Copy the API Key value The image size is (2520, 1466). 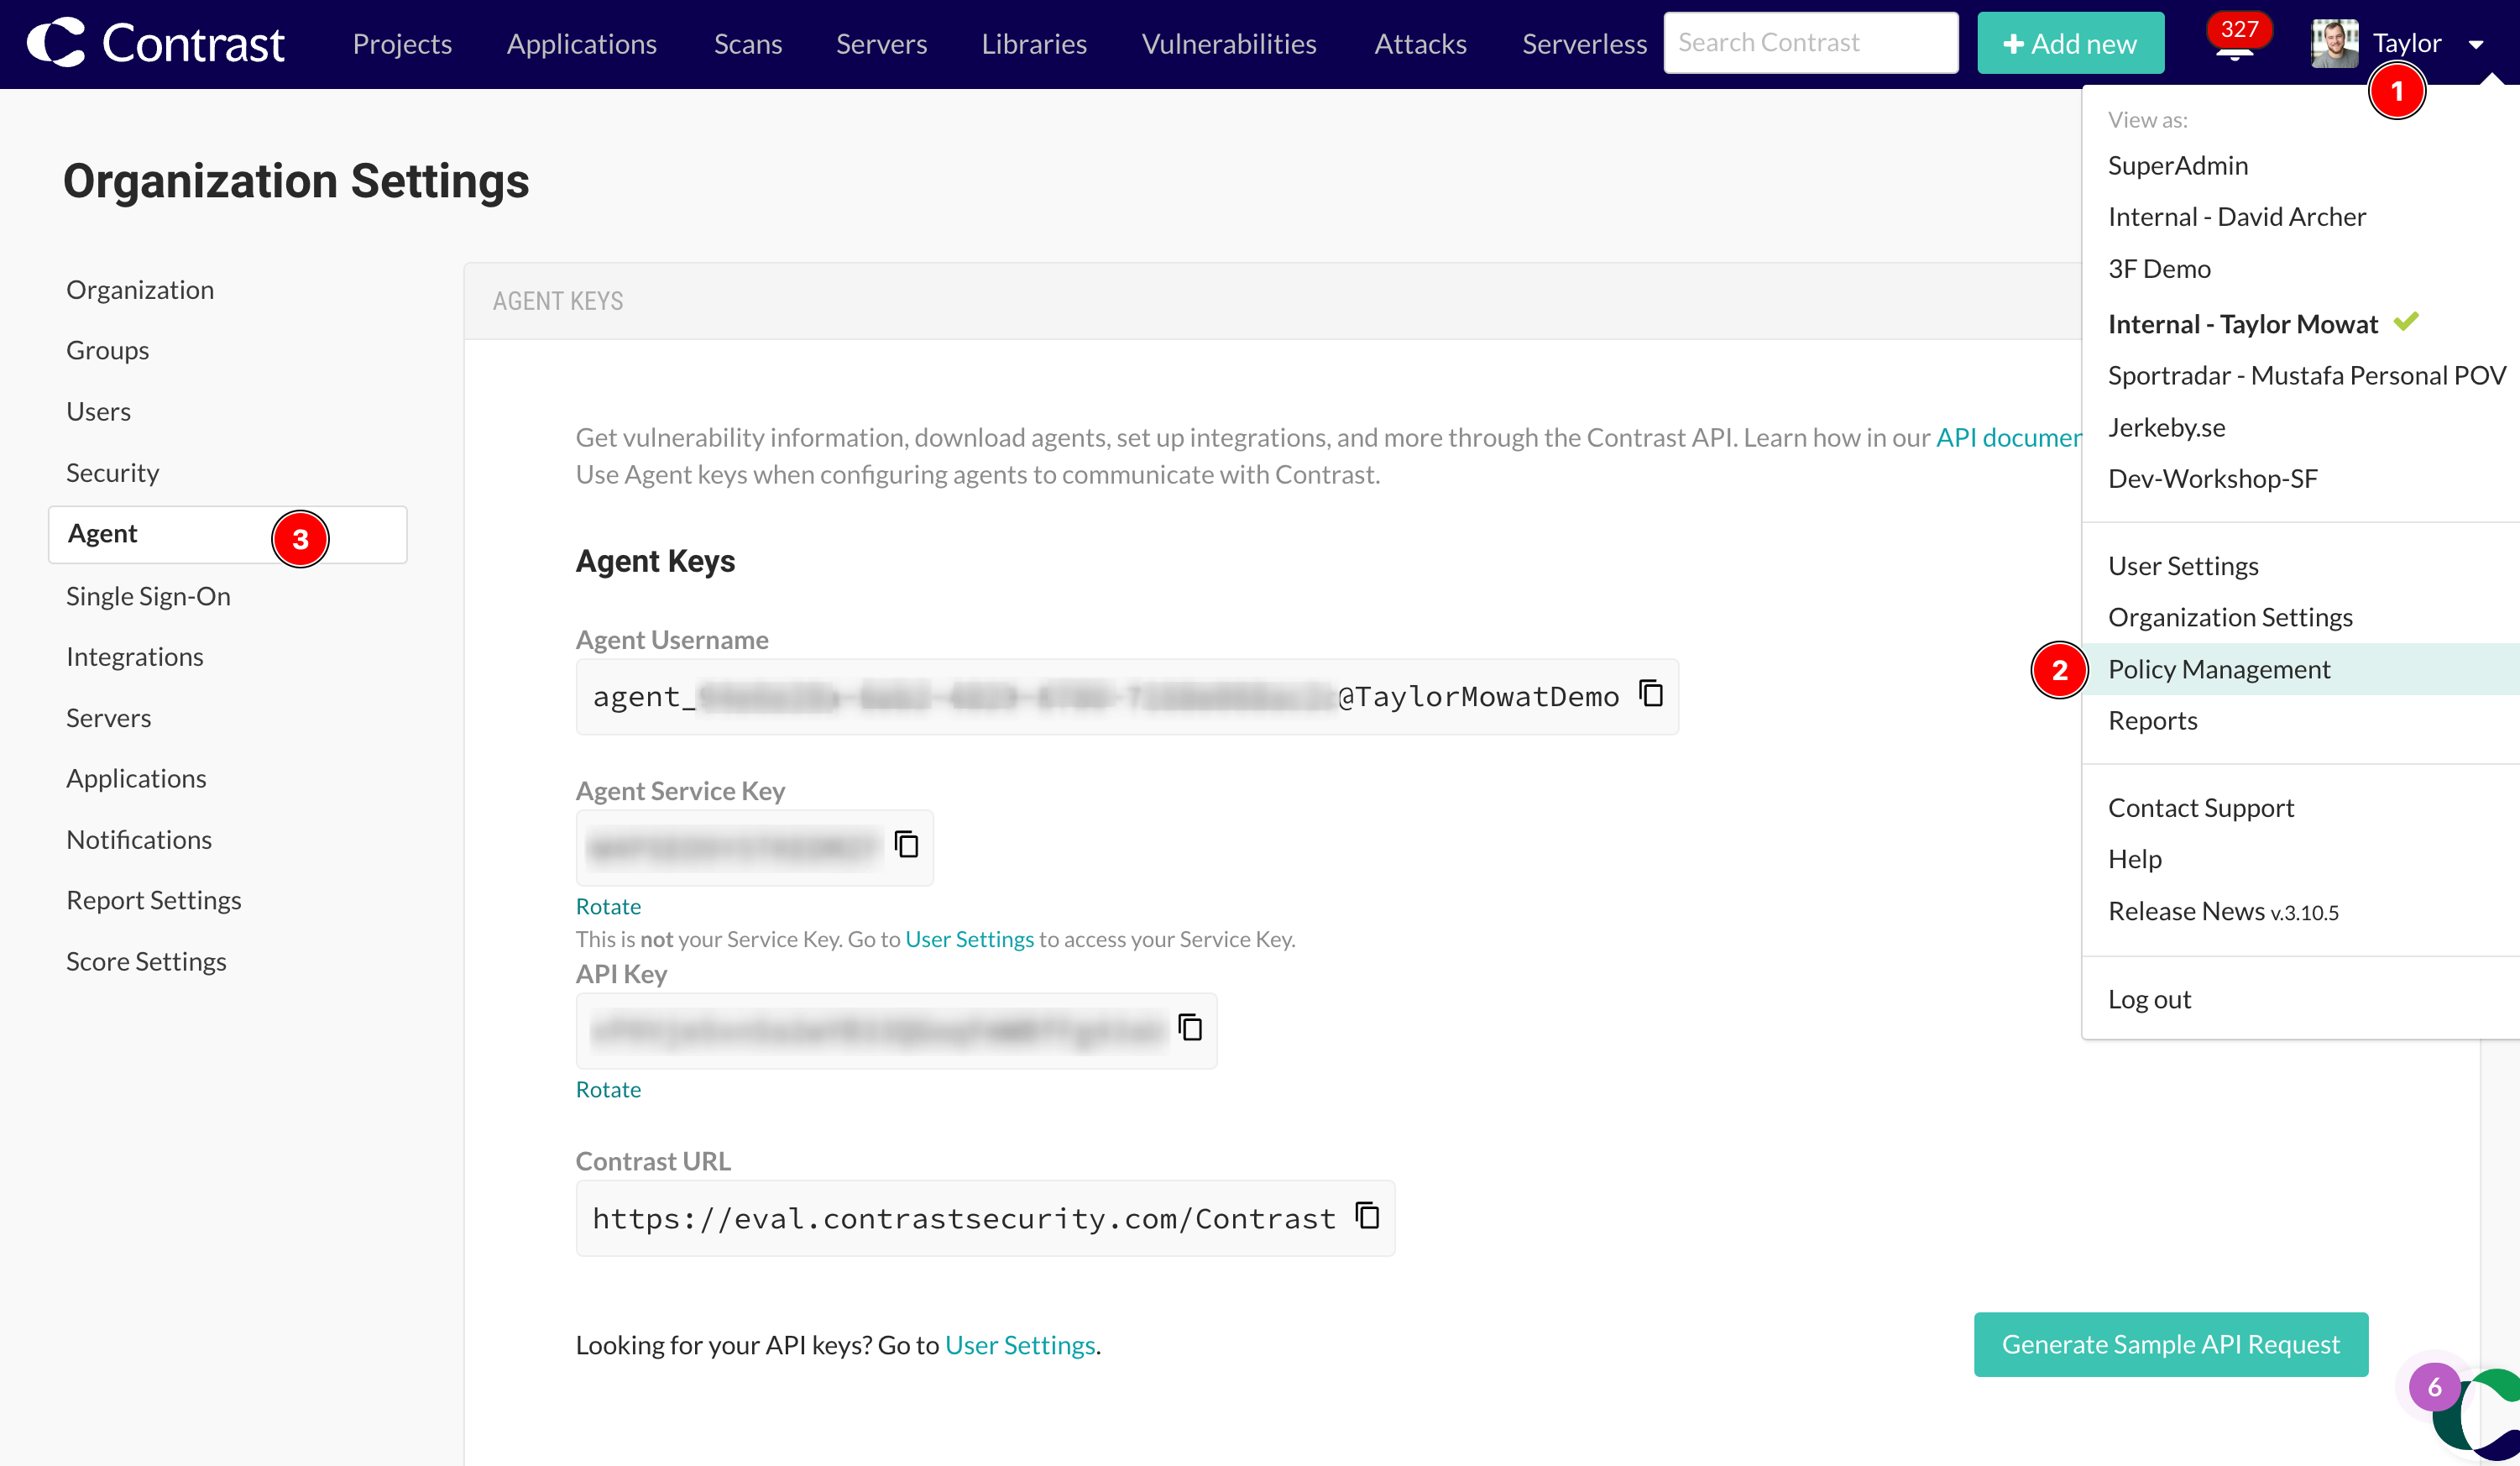pos(1190,1028)
